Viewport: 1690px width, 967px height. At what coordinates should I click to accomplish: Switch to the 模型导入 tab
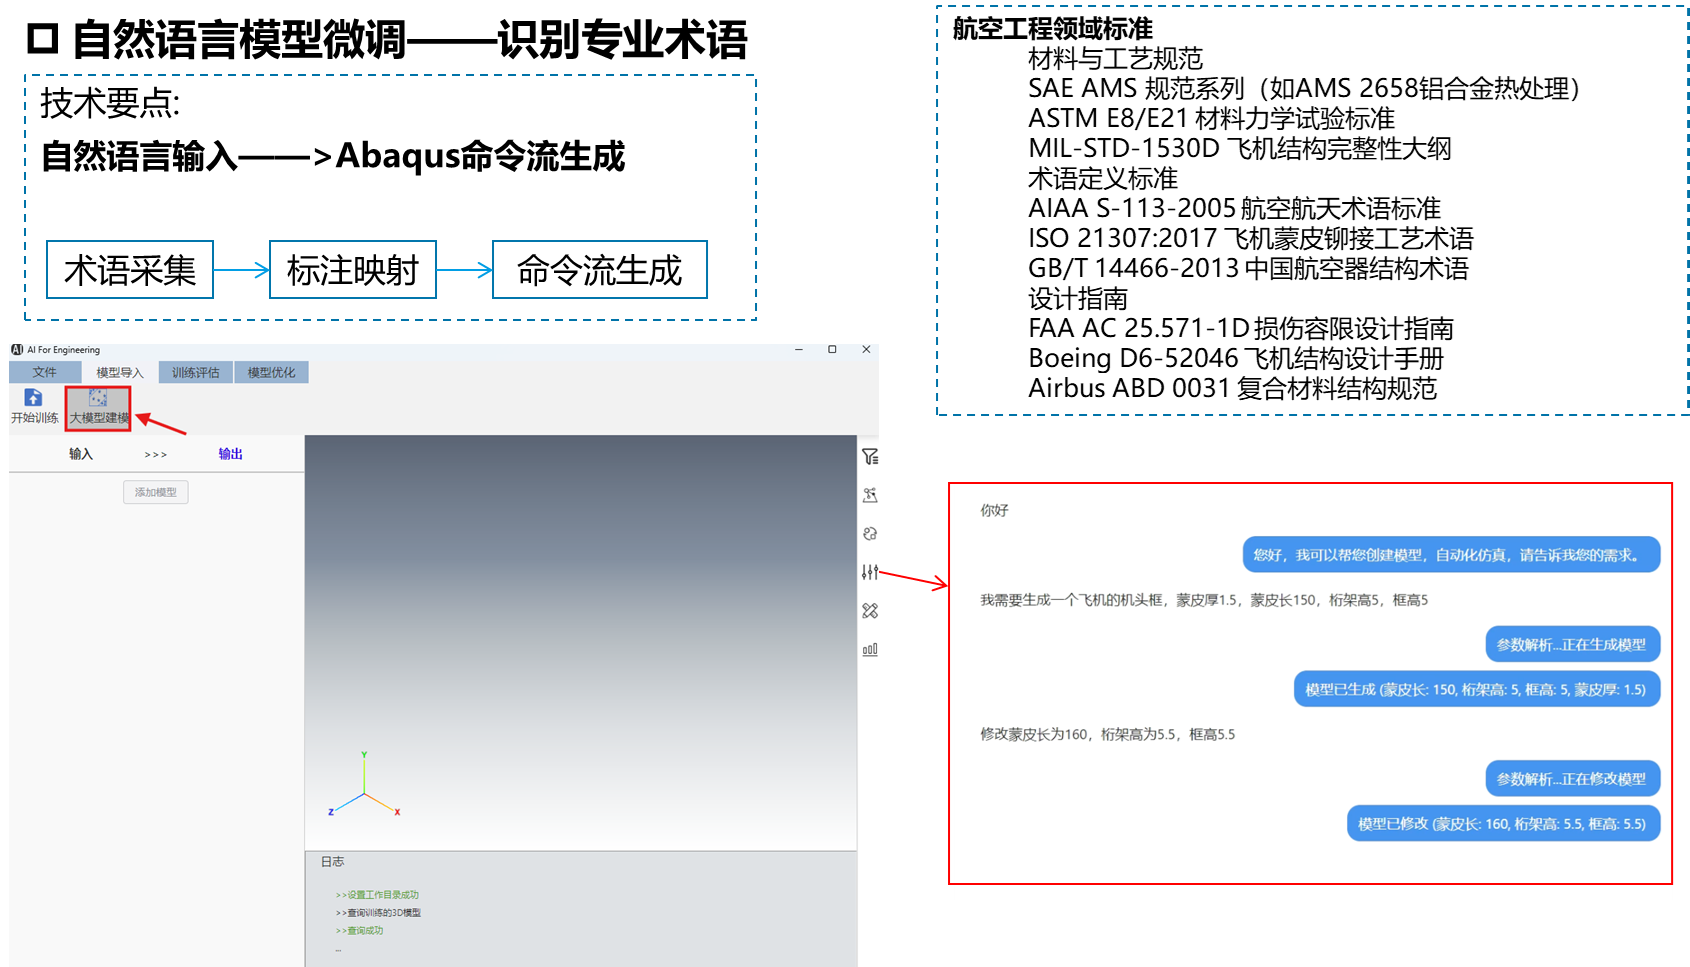pos(120,372)
